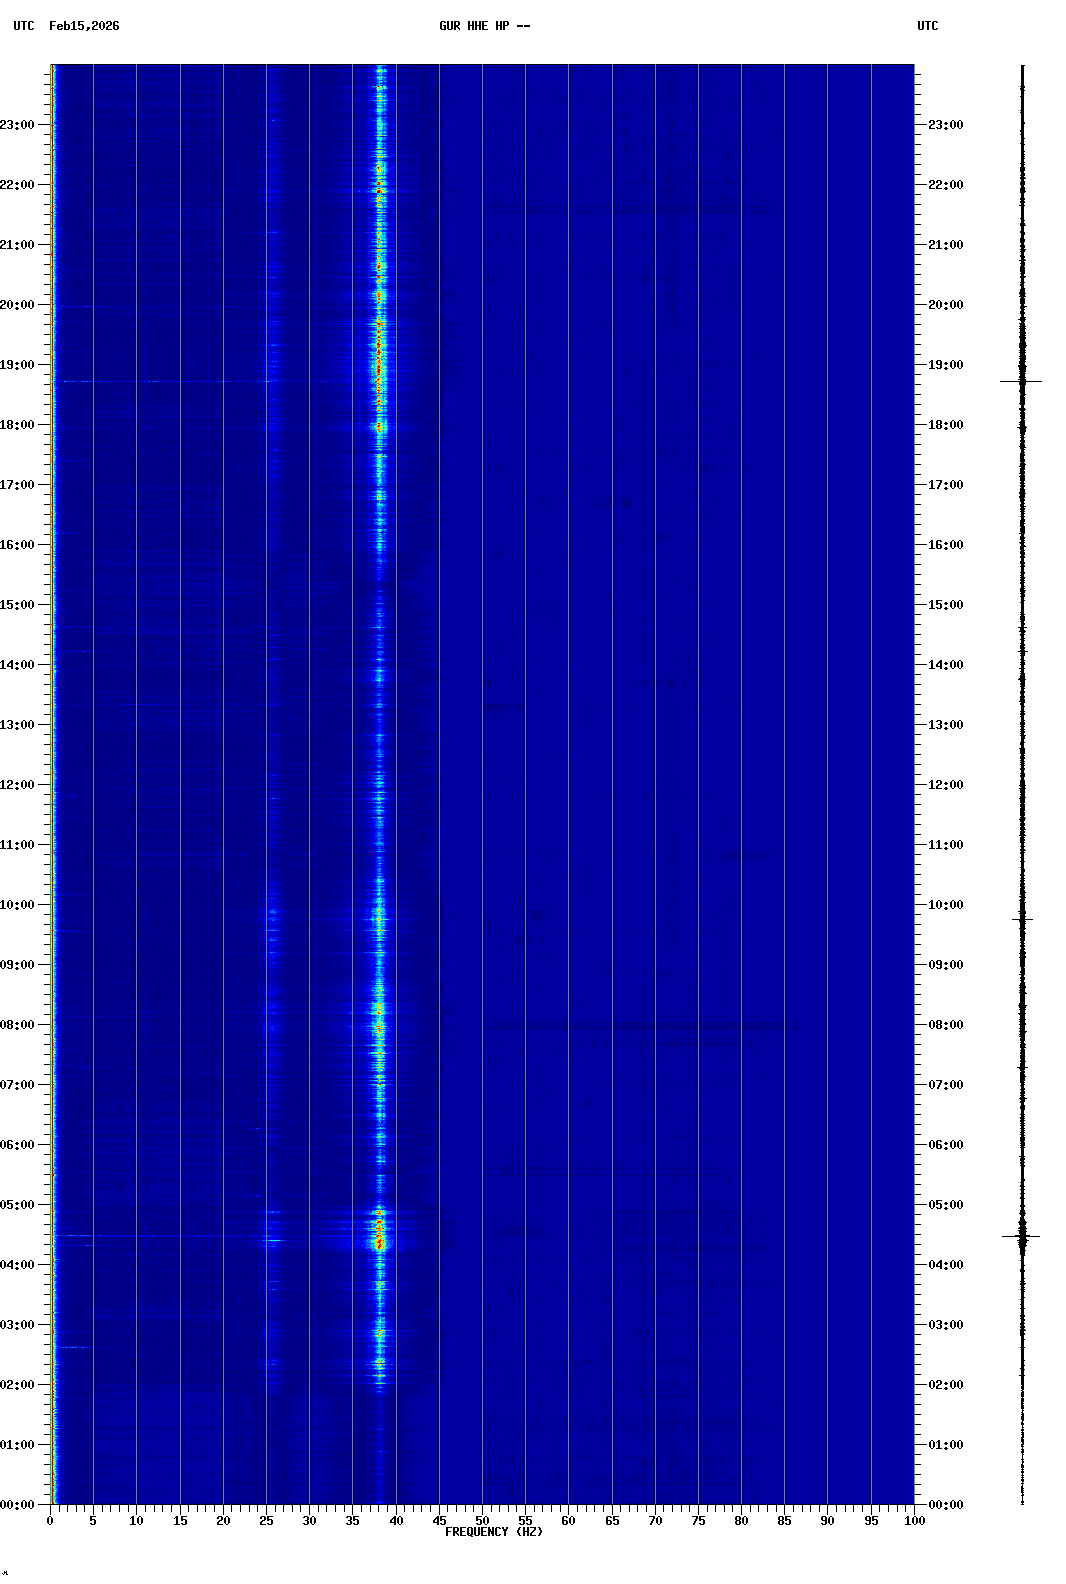
Task: Click the right-axis 08:00 time label
Action: 945,1025
